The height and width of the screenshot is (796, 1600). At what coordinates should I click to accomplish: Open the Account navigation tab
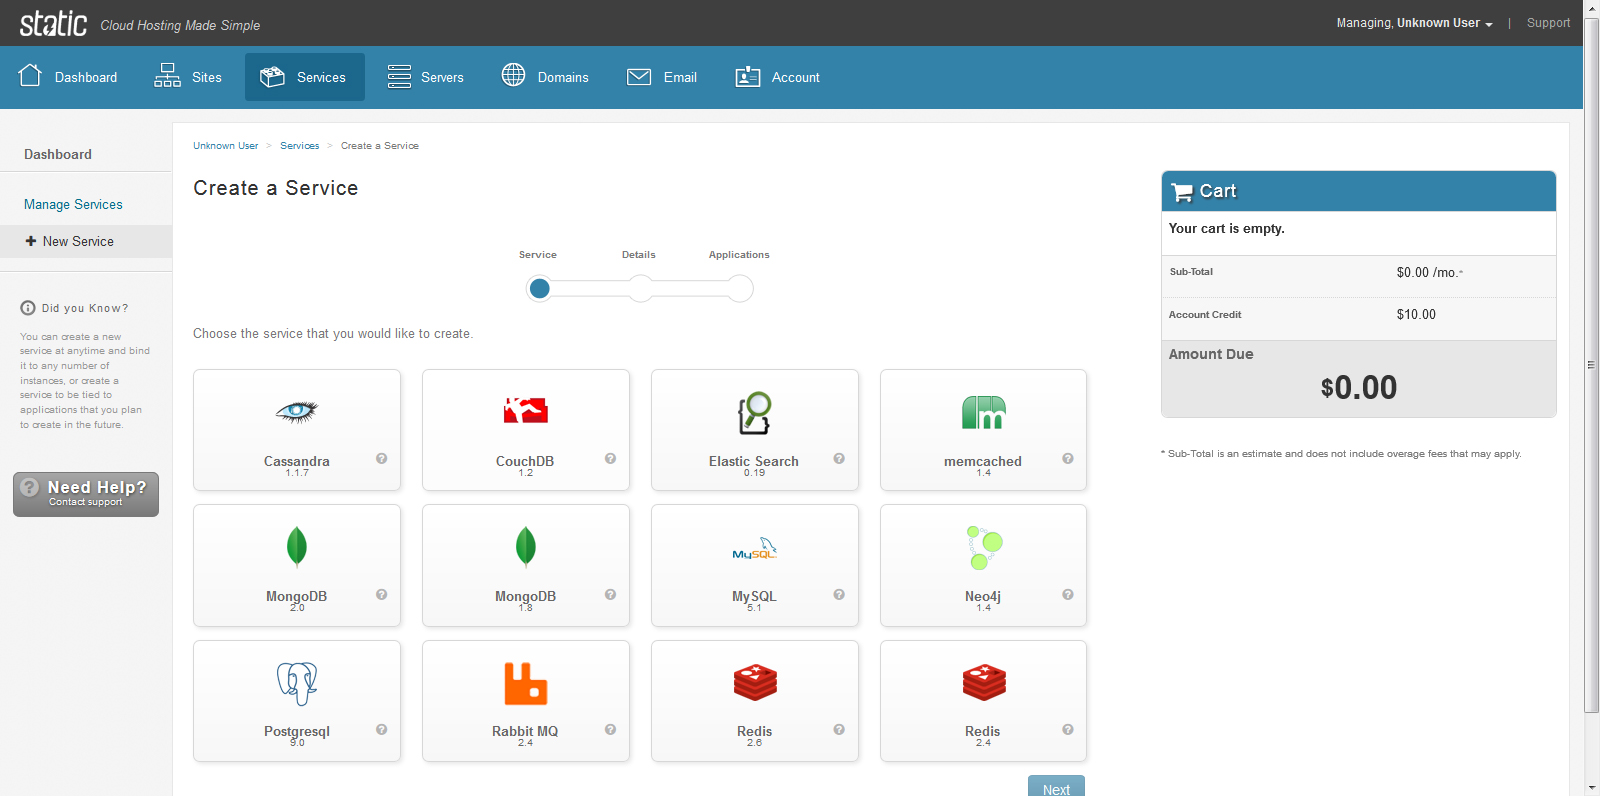(x=778, y=77)
